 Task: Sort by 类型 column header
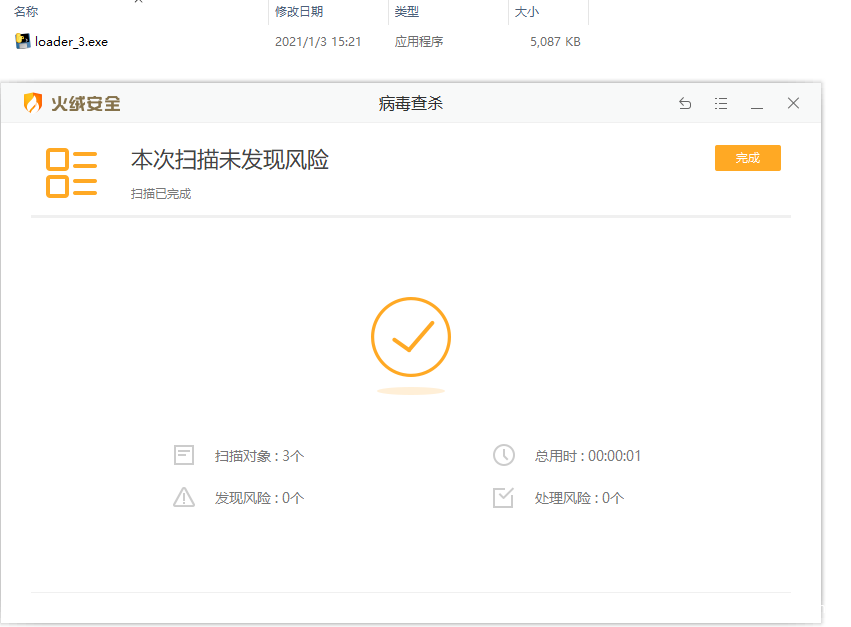click(407, 11)
